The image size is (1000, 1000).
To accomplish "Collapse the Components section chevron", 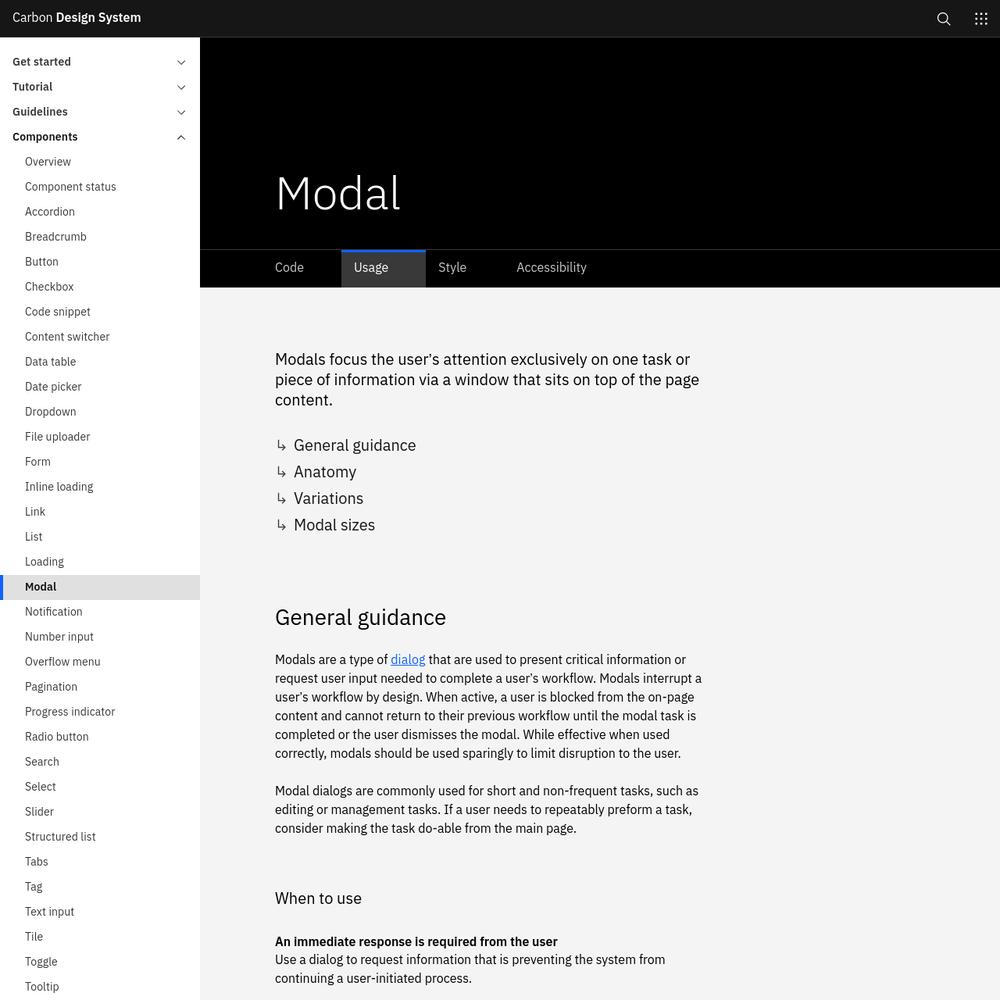I will pyautogui.click(x=181, y=137).
